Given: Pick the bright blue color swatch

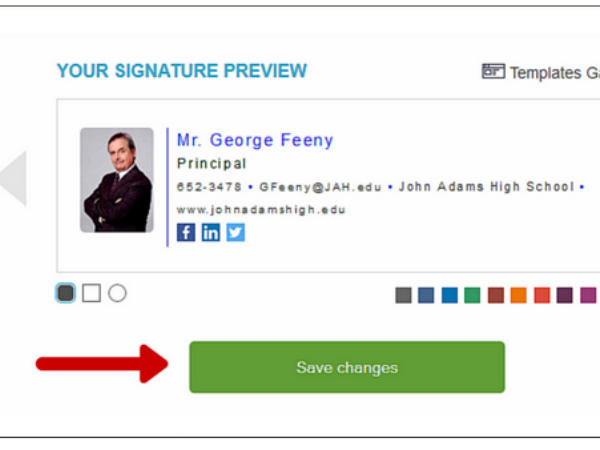Looking at the screenshot, I should 449,295.
